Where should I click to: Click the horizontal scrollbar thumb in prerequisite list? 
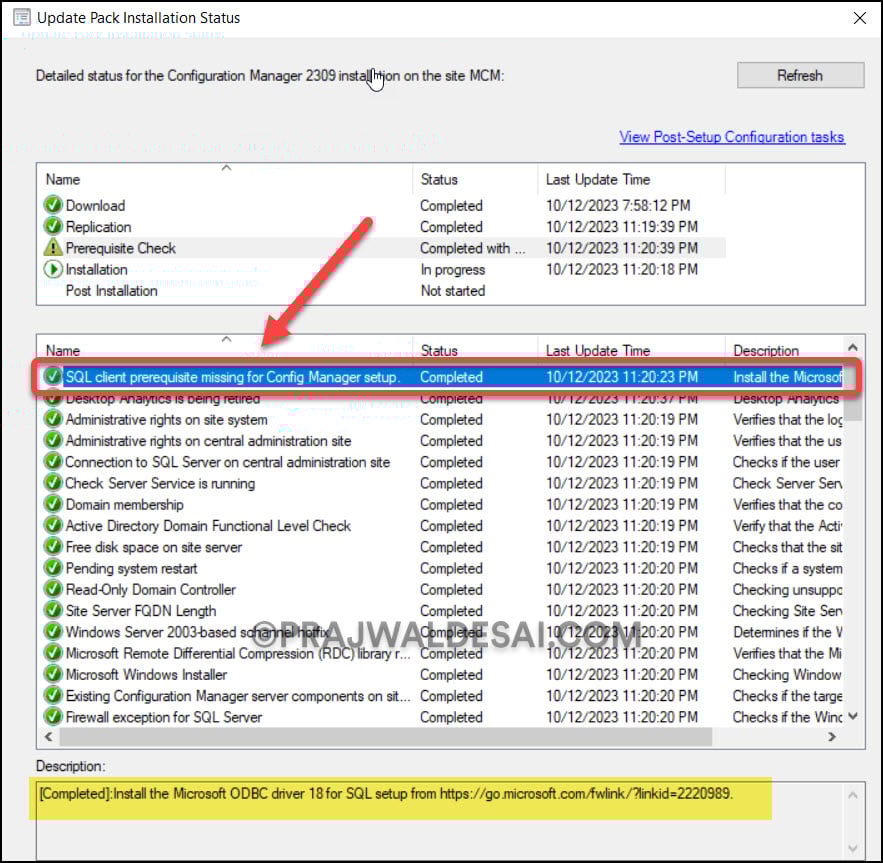tap(386, 736)
